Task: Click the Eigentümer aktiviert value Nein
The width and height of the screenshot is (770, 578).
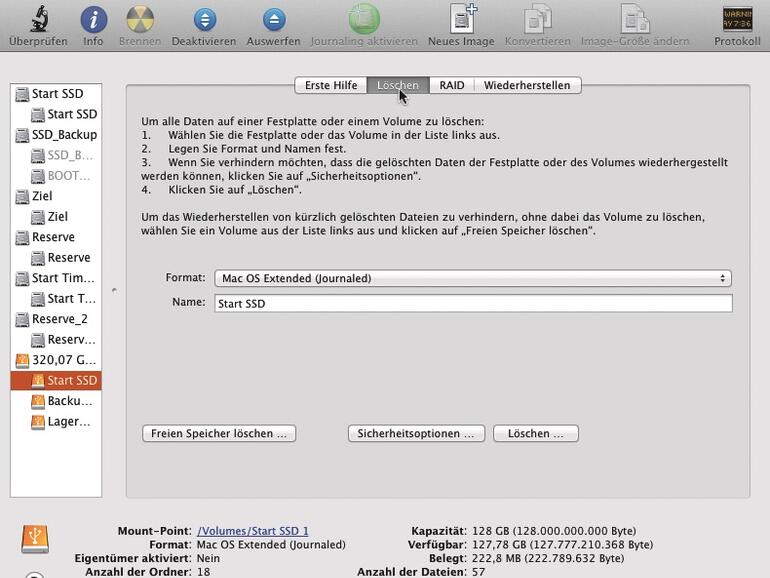Action: pyautogui.click(x=208, y=558)
